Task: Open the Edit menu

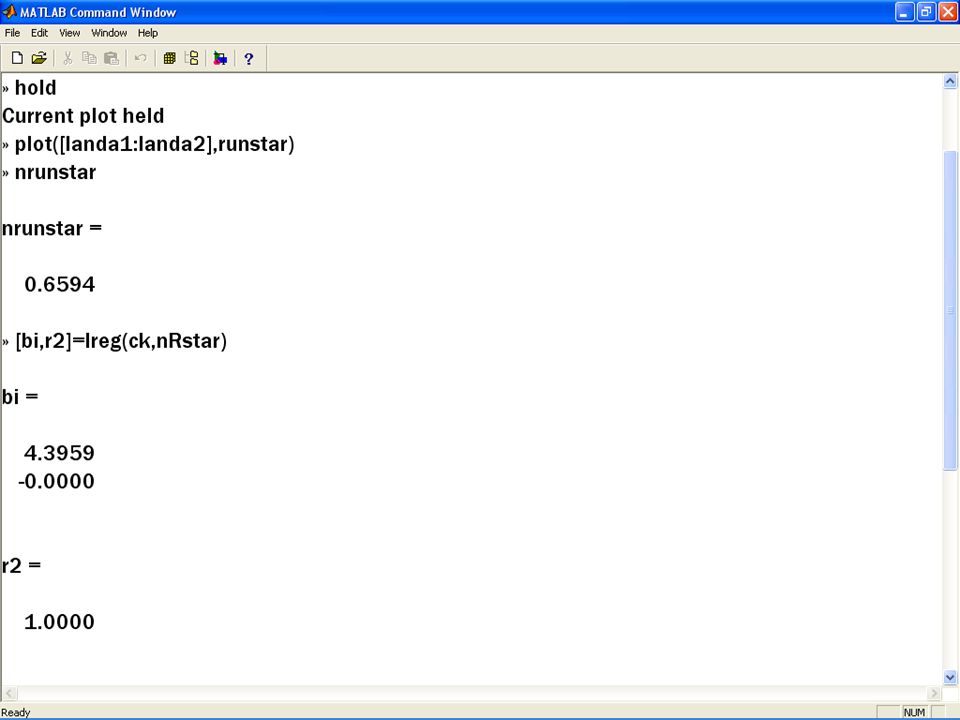Action: point(39,33)
